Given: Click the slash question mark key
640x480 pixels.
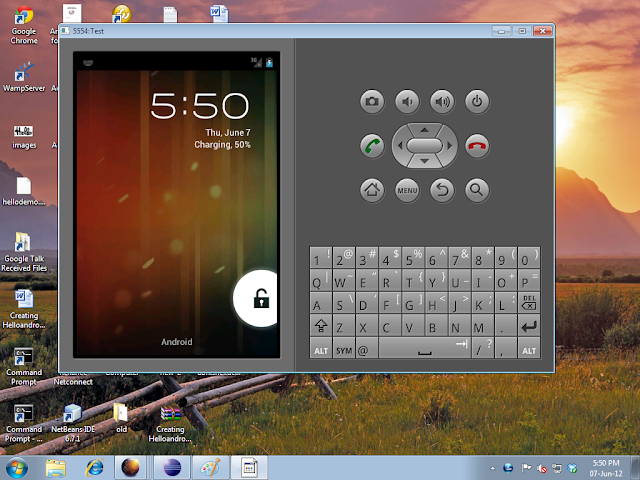Looking at the screenshot, I should [482, 349].
